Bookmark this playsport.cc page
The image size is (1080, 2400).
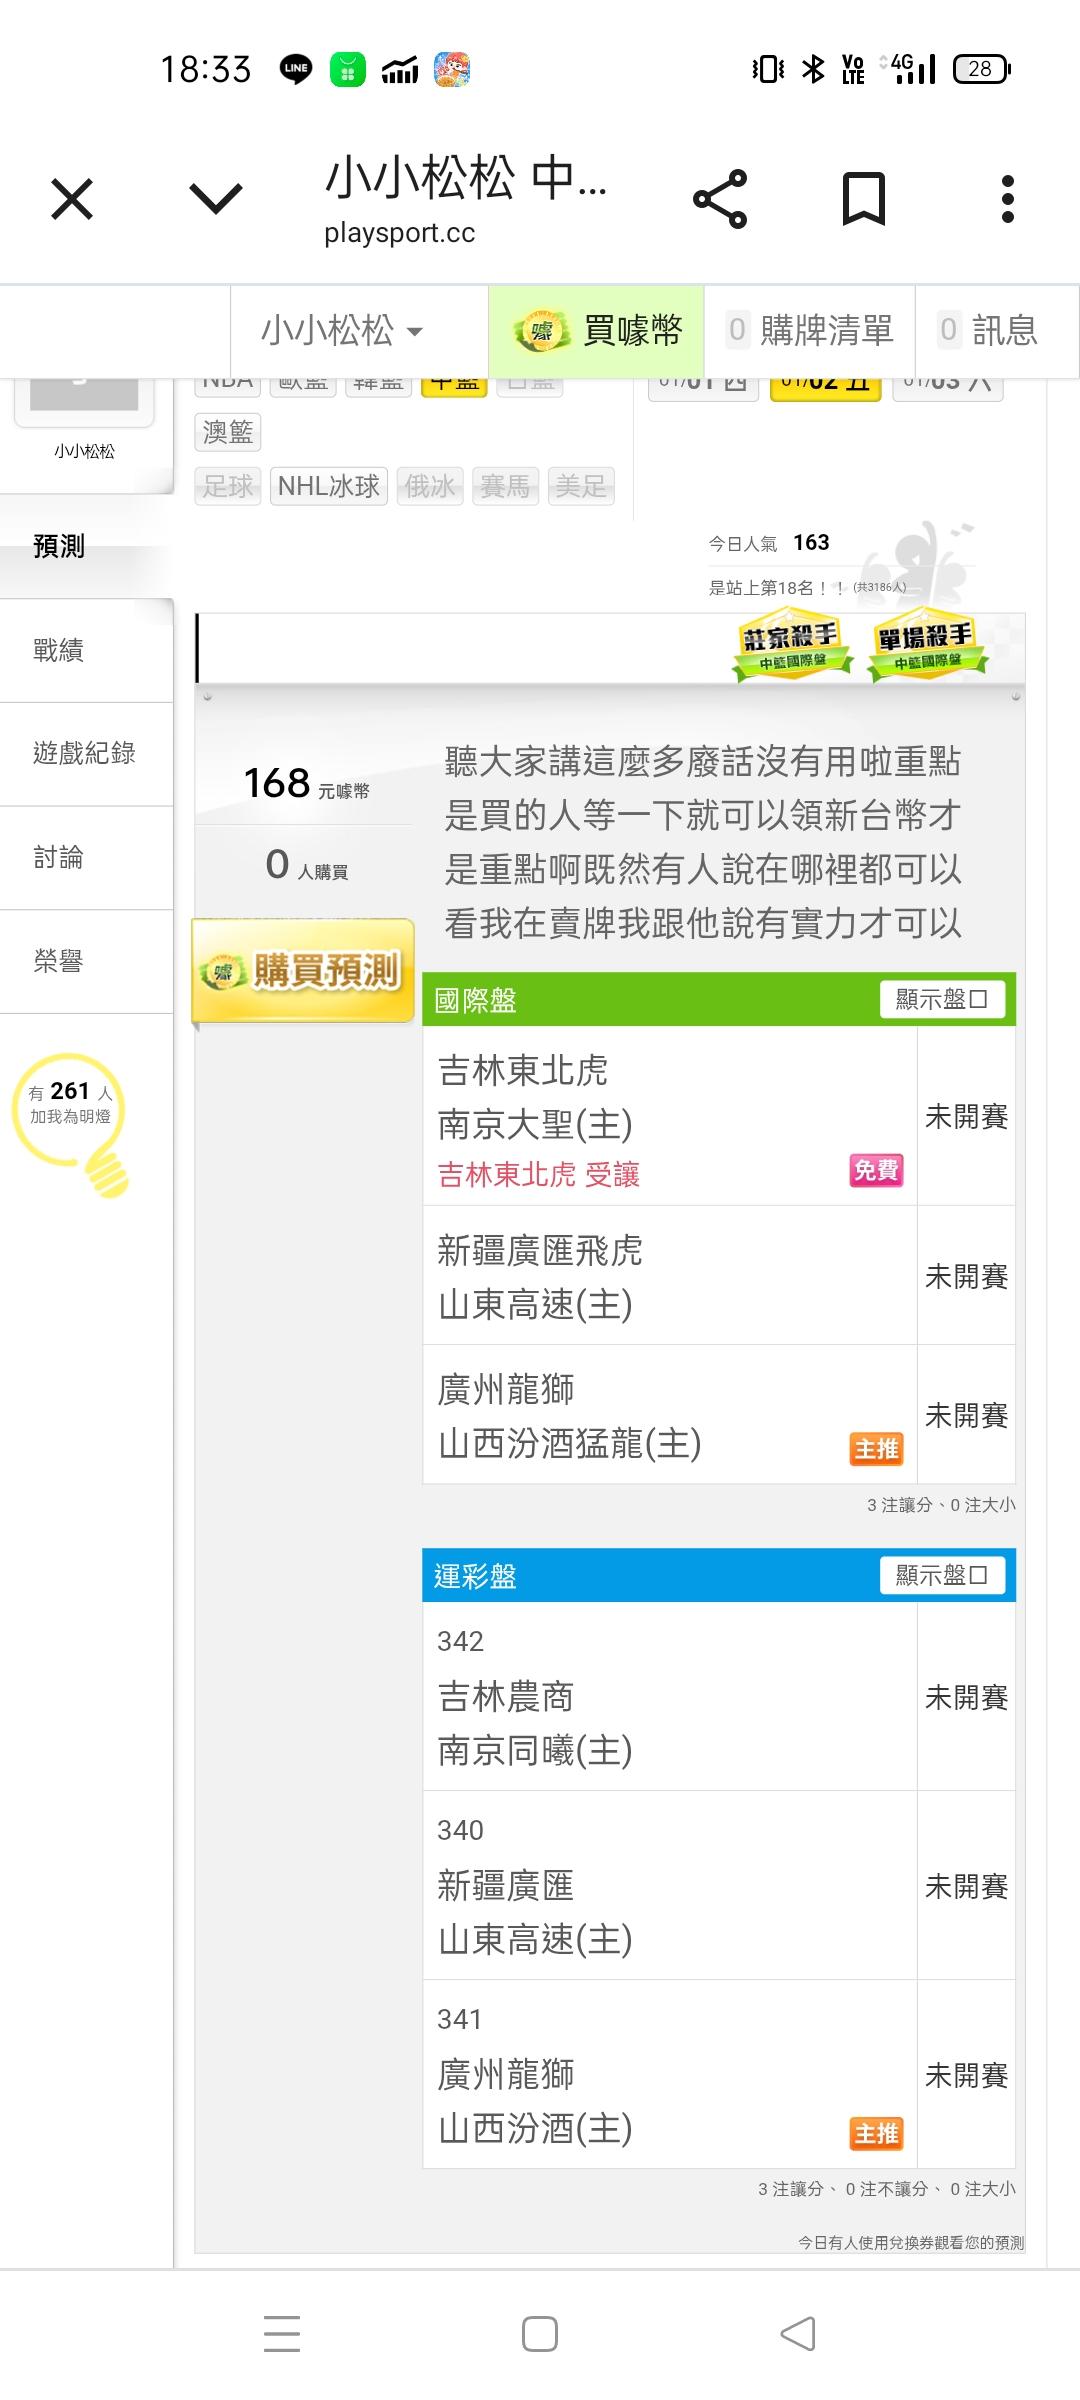click(x=863, y=198)
